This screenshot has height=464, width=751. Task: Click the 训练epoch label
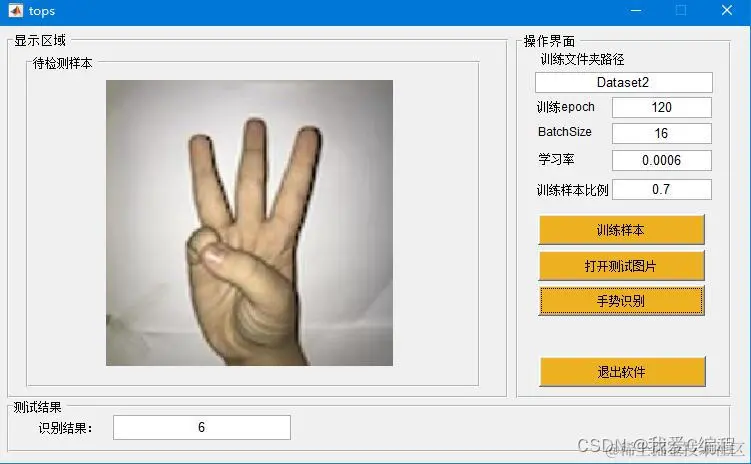pyautogui.click(x=566, y=107)
